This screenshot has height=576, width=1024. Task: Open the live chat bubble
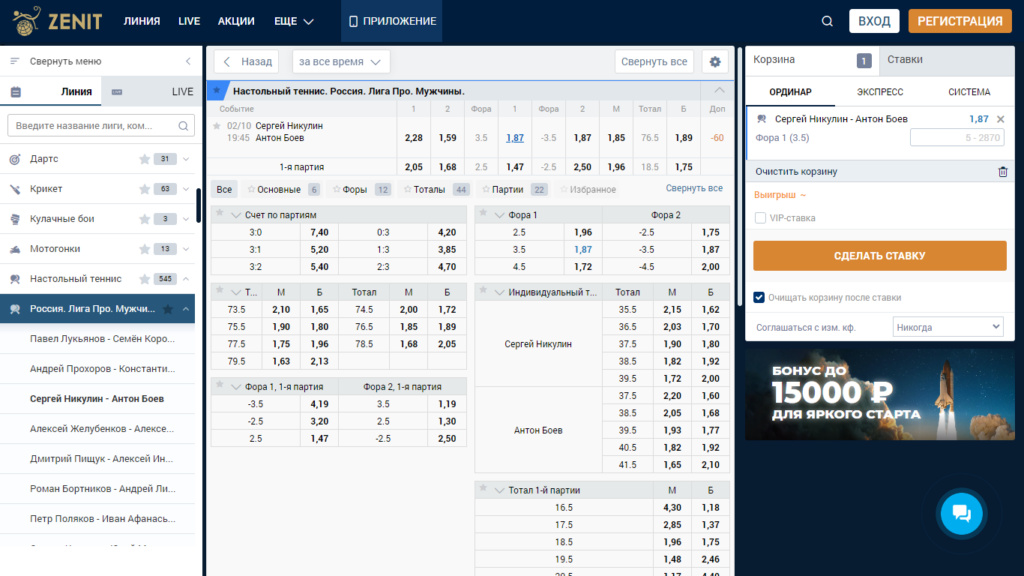click(x=961, y=513)
